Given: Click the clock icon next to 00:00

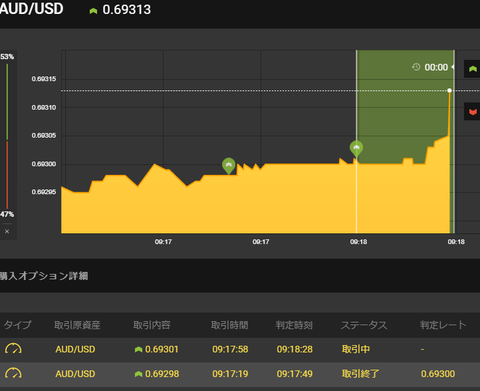Looking at the screenshot, I should click(x=416, y=67).
